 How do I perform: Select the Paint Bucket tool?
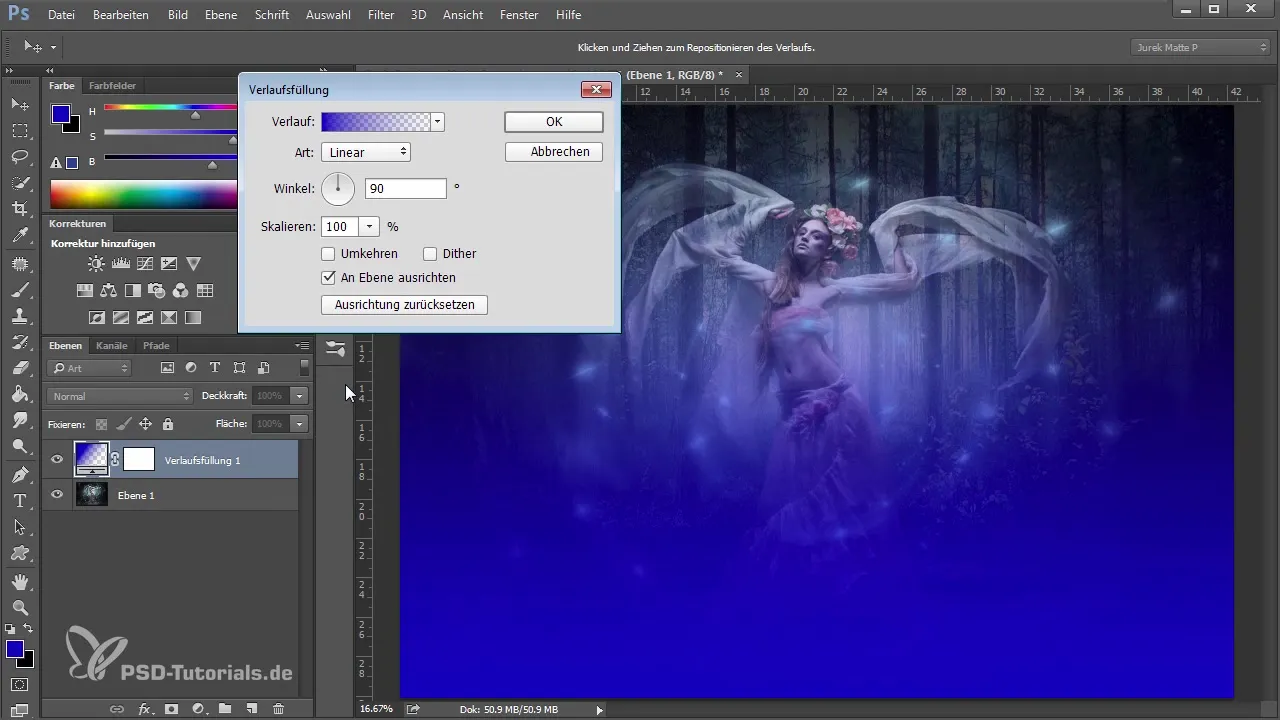click(19, 394)
